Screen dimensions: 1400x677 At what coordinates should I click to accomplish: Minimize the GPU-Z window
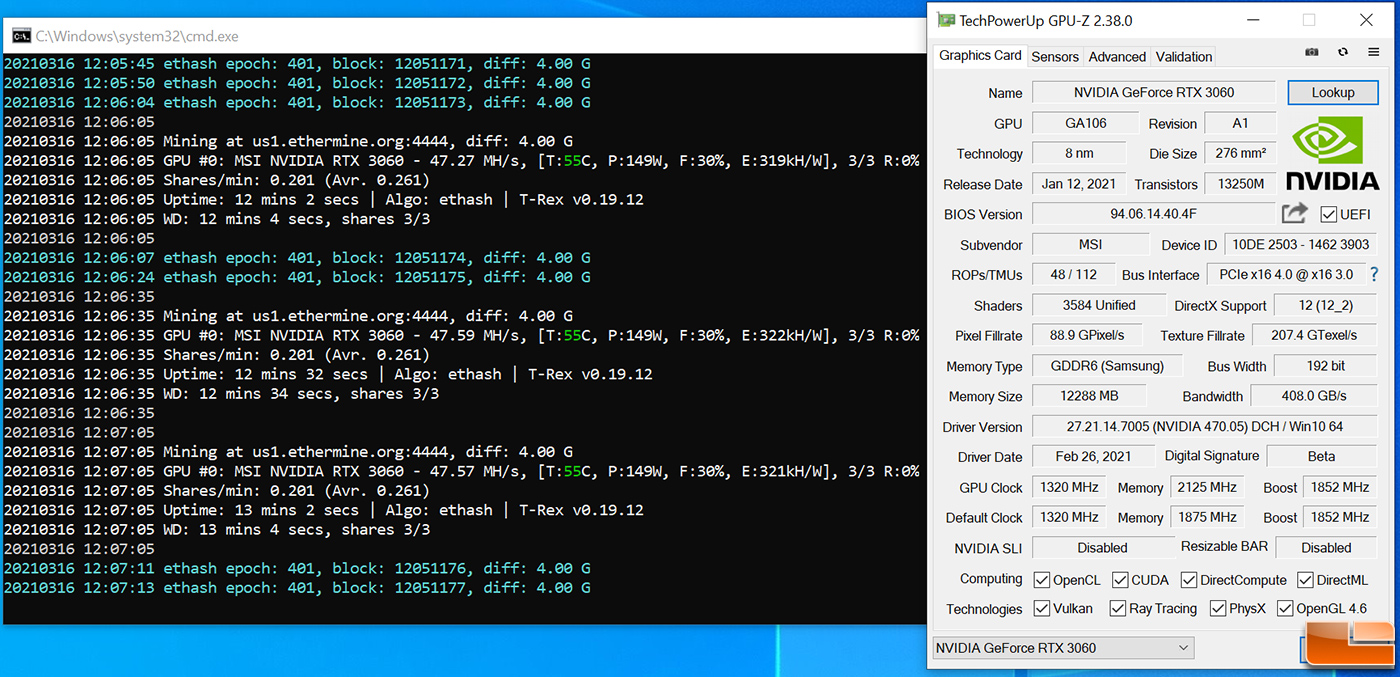tap(1251, 20)
